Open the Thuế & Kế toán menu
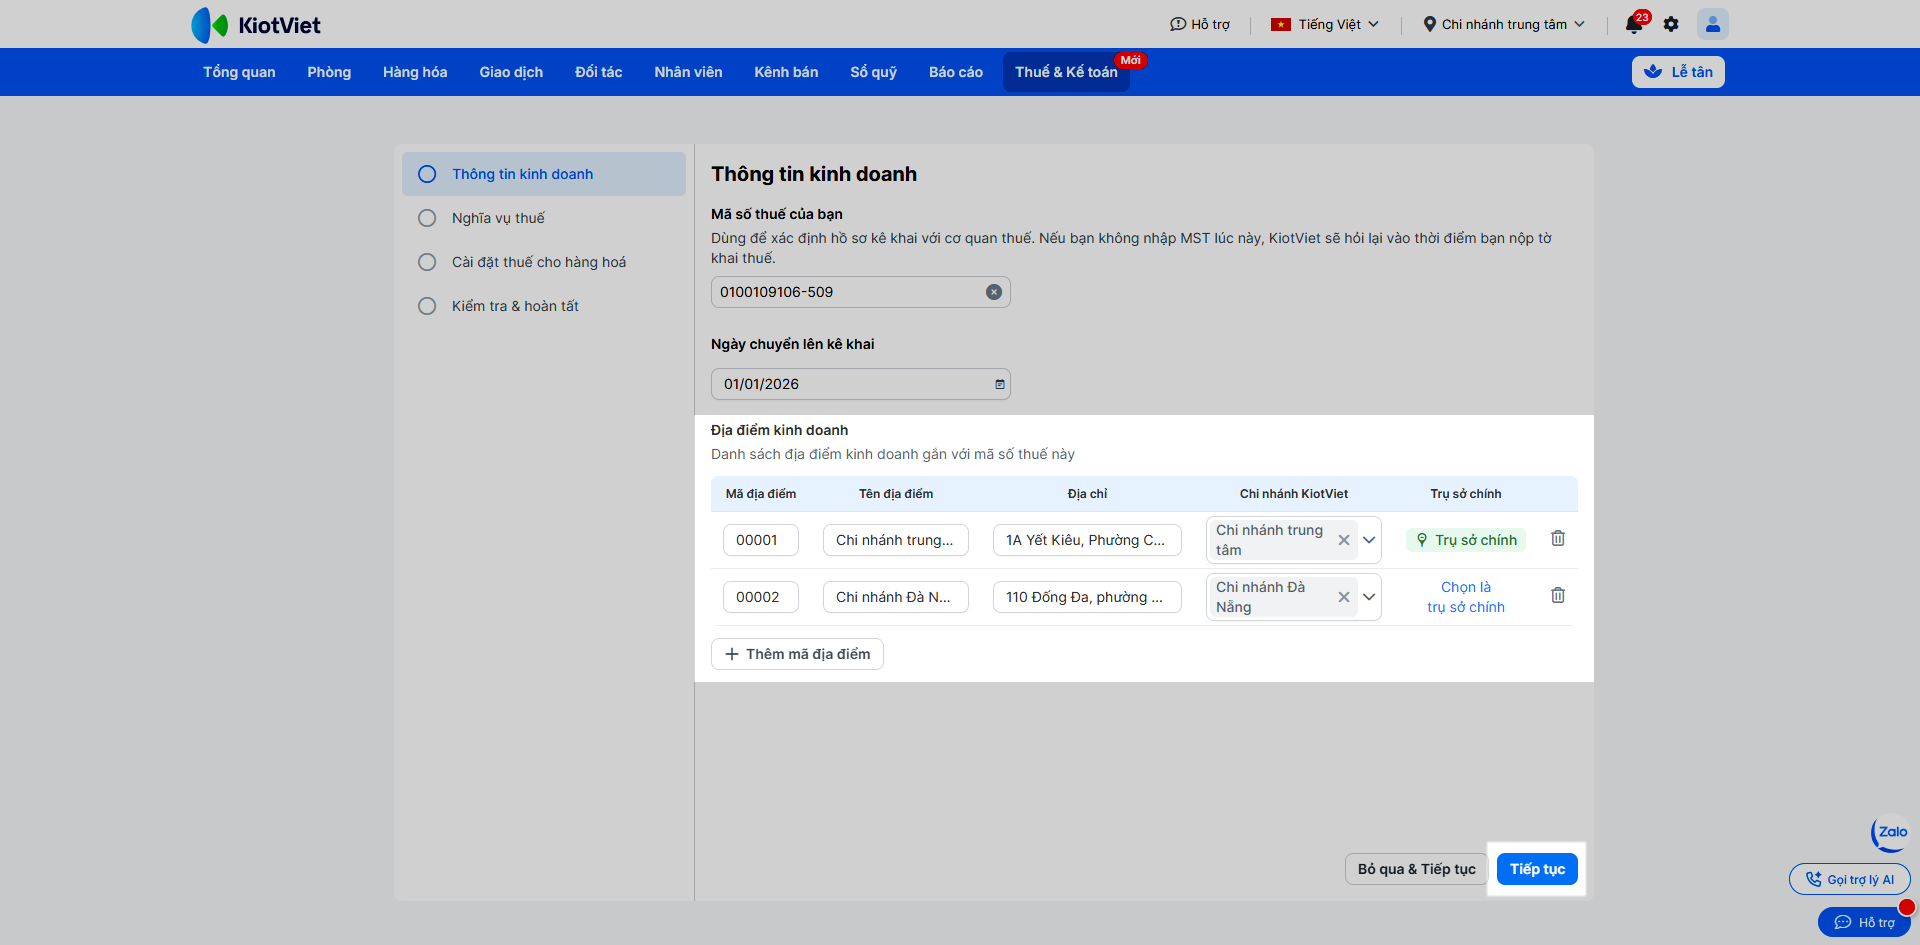 tap(1066, 72)
